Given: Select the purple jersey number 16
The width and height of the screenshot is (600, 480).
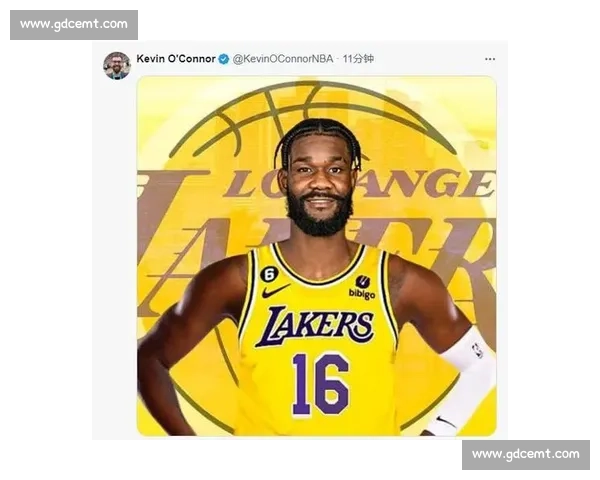Looking at the screenshot, I should [320, 384].
